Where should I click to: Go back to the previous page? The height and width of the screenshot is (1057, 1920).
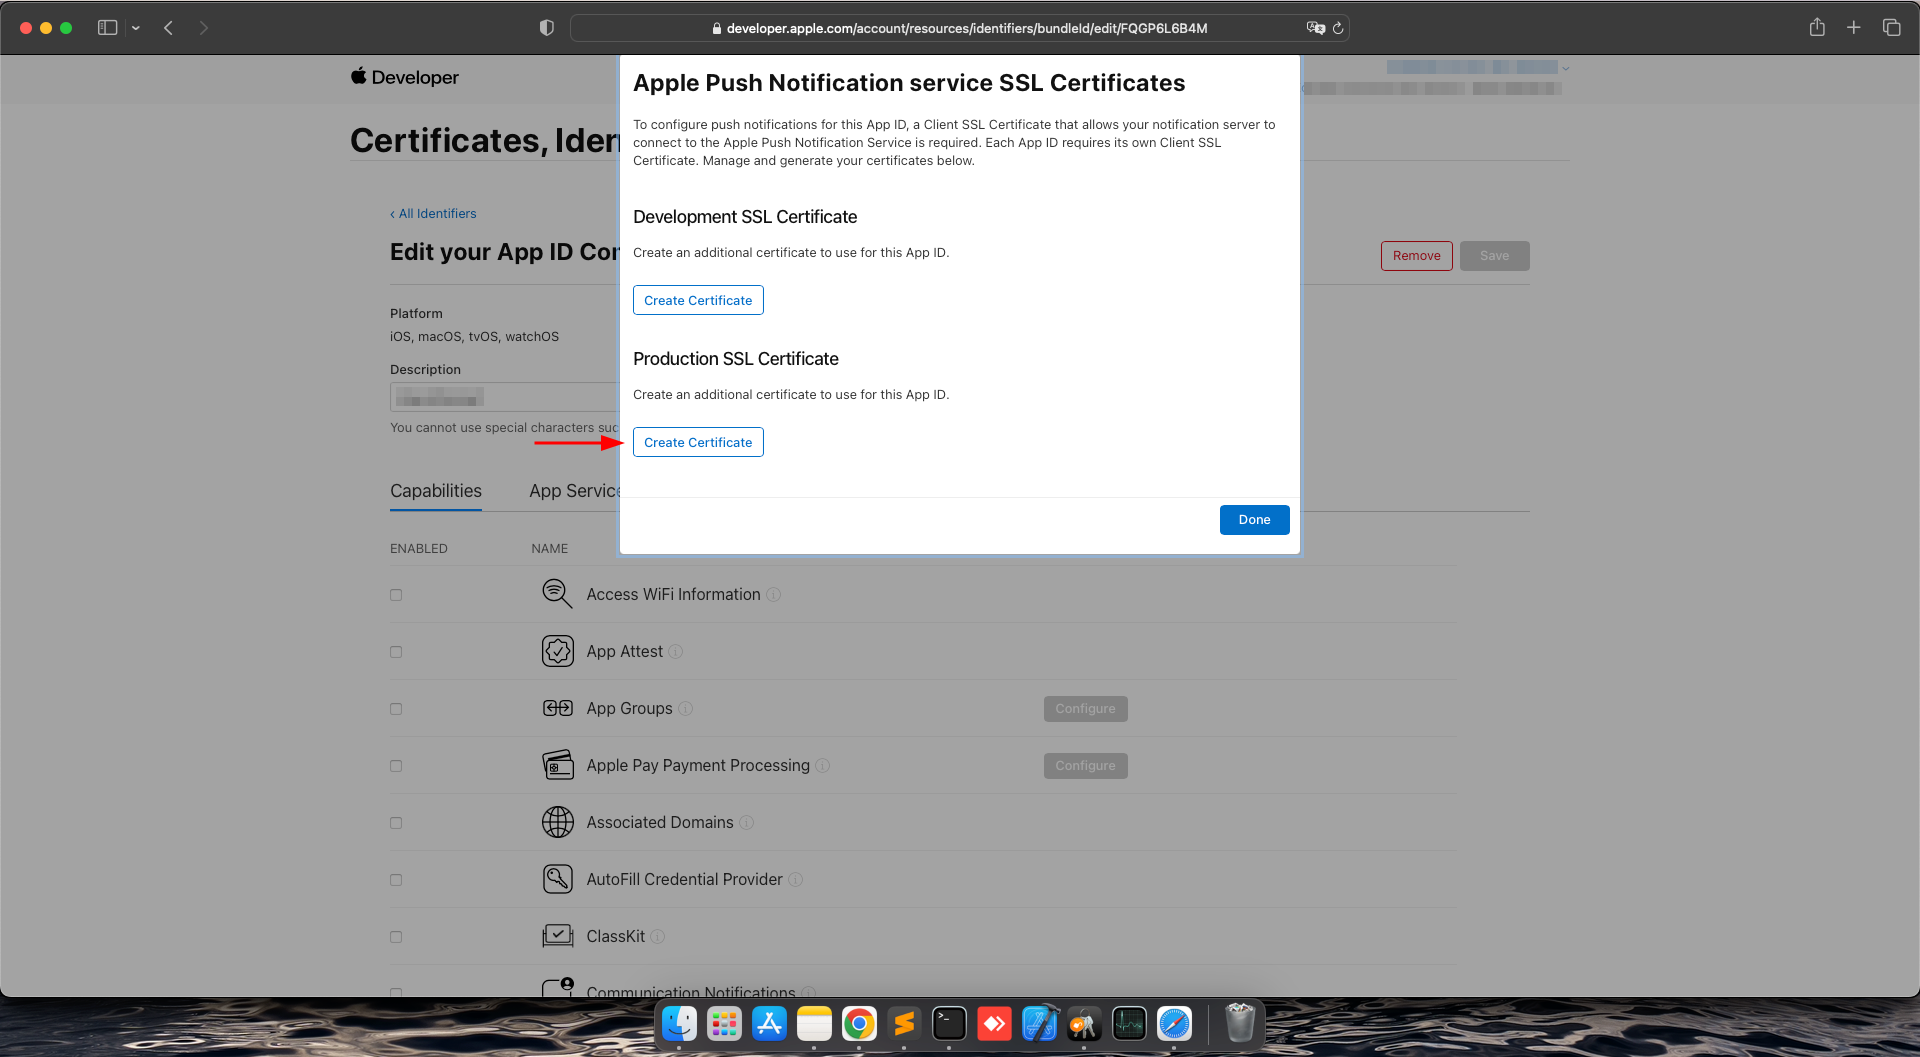click(168, 28)
